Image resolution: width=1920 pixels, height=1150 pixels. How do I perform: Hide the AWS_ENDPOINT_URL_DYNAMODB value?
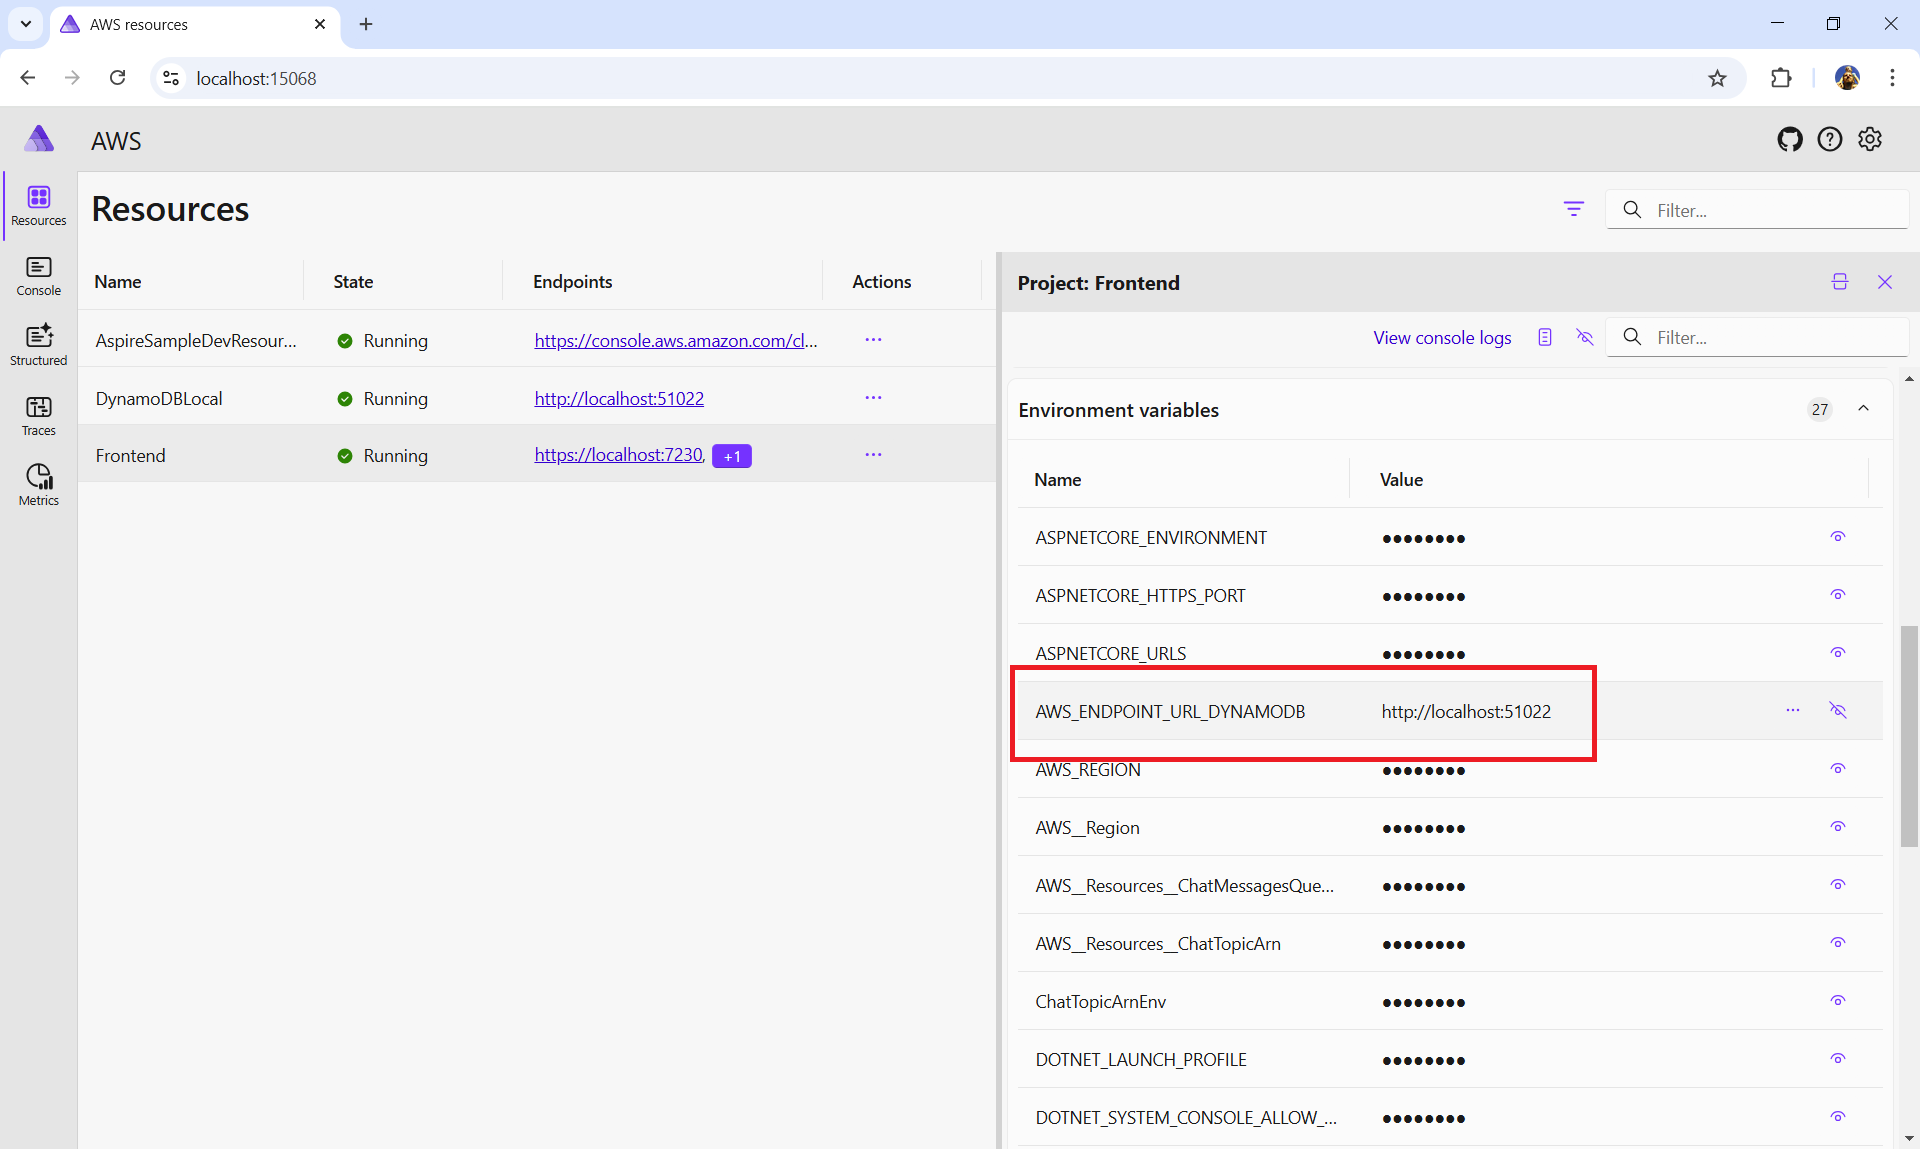click(1837, 711)
